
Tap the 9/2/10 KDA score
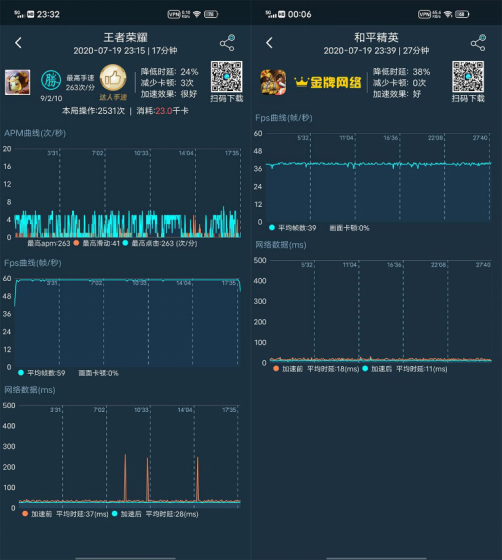pos(51,98)
